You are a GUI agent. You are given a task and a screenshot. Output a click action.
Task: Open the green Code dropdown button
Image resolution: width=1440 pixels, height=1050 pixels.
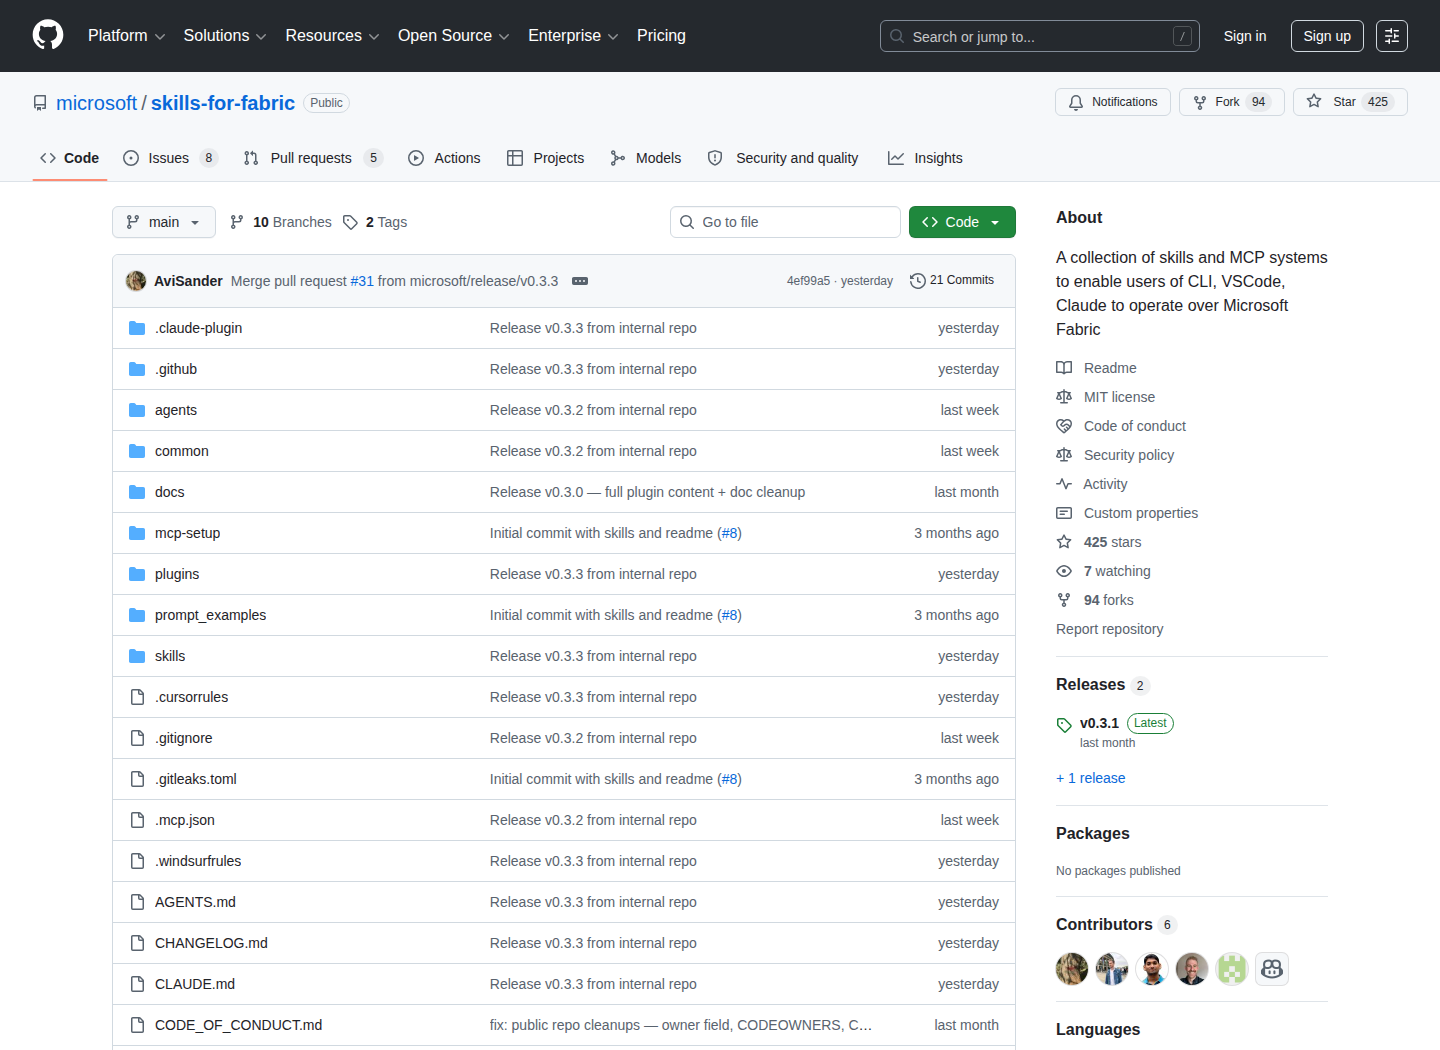pyautogui.click(x=962, y=222)
